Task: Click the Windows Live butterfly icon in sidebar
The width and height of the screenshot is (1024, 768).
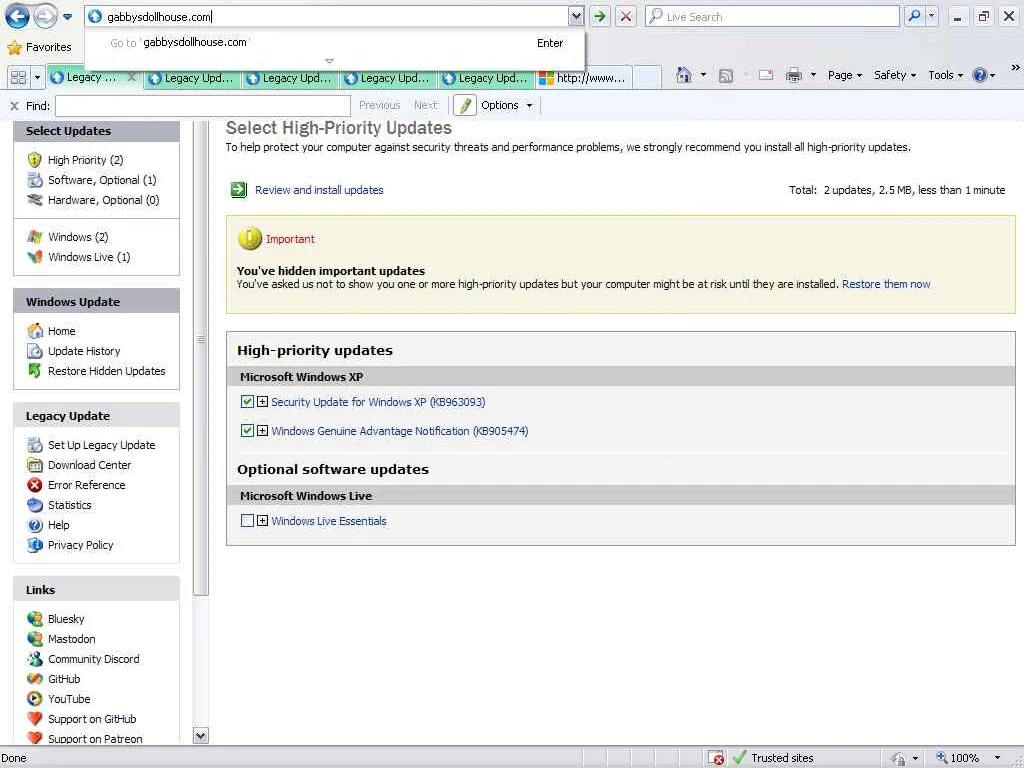Action: coord(35,257)
